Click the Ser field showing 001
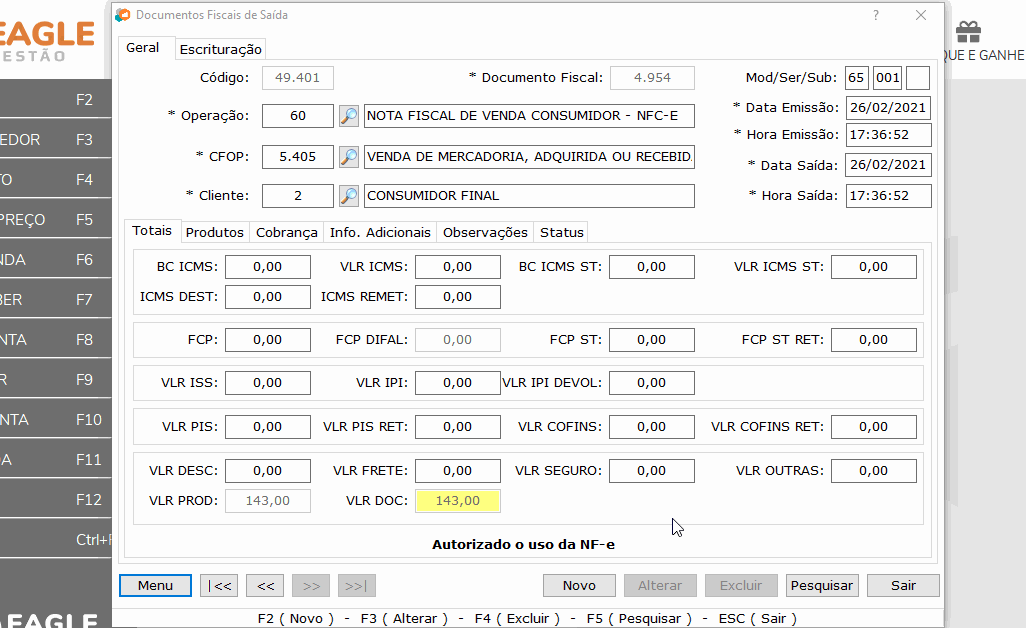The image size is (1026, 628). [887, 78]
